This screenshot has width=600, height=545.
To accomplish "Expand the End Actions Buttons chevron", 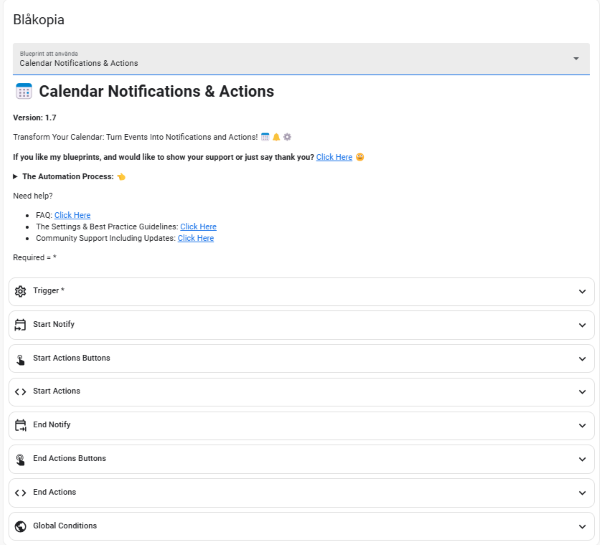I will pyautogui.click(x=582, y=459).
